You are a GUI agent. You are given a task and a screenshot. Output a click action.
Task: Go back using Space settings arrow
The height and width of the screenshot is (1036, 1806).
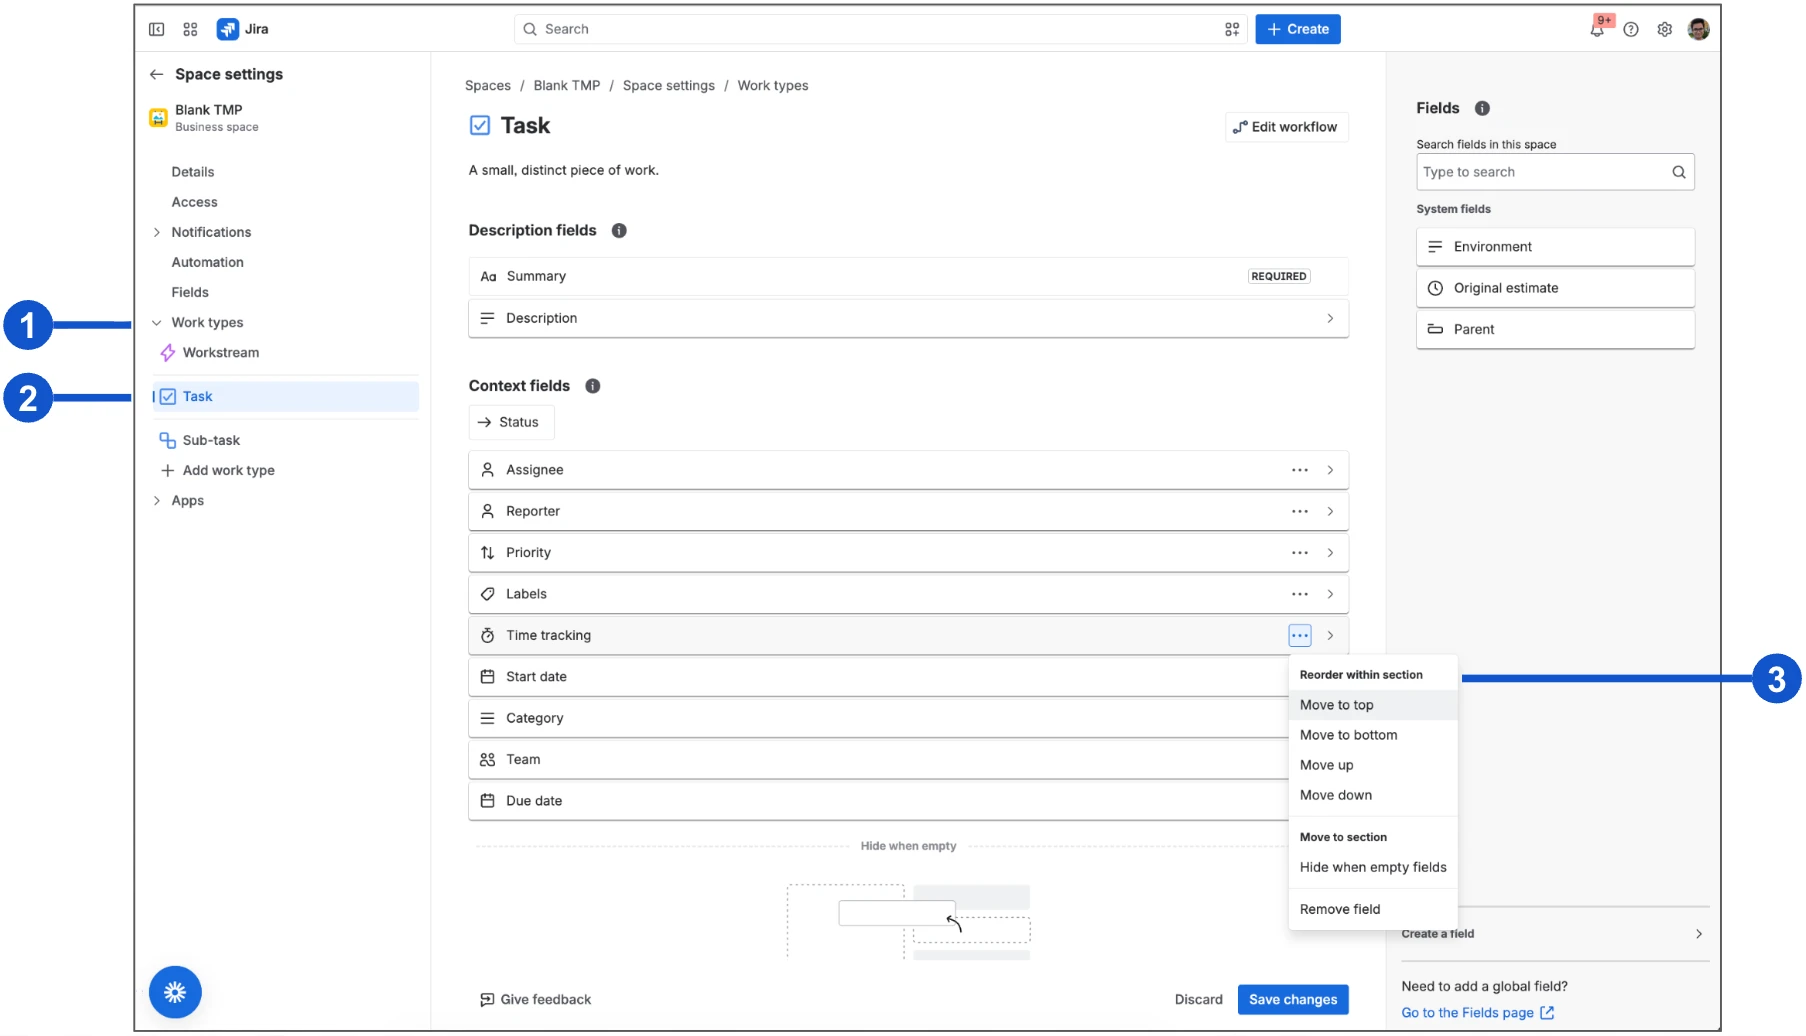point(156,74)
